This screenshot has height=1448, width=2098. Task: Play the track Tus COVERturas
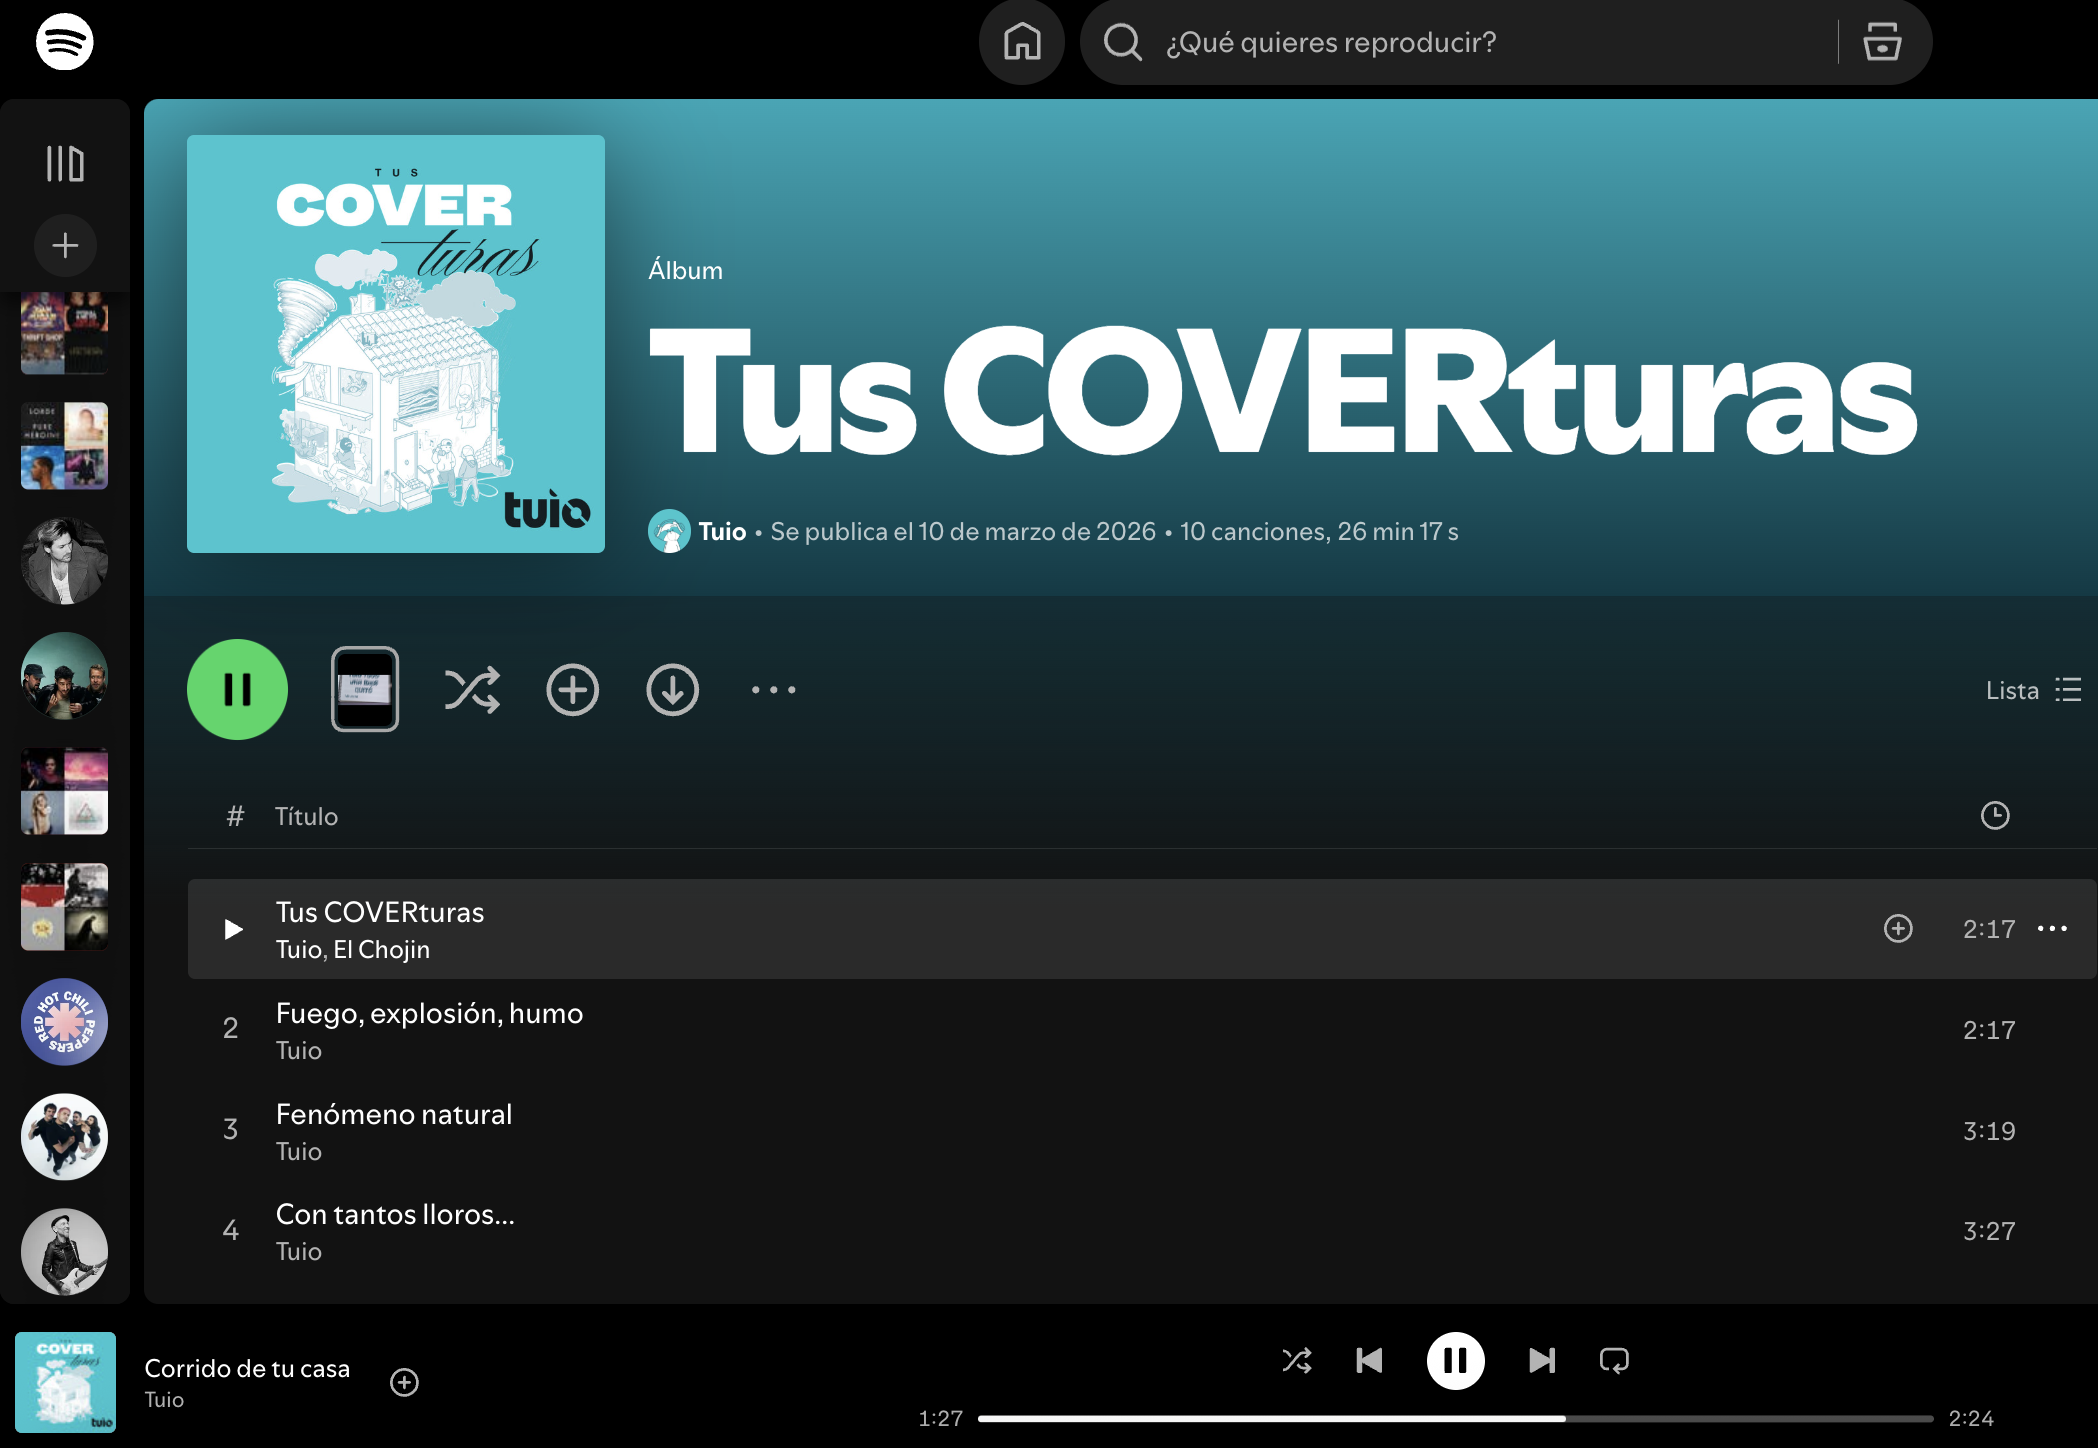coord(233,929)
